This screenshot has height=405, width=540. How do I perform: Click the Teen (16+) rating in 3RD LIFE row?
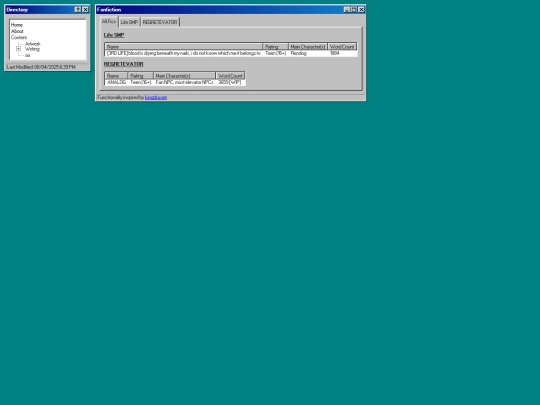point(276,53)
